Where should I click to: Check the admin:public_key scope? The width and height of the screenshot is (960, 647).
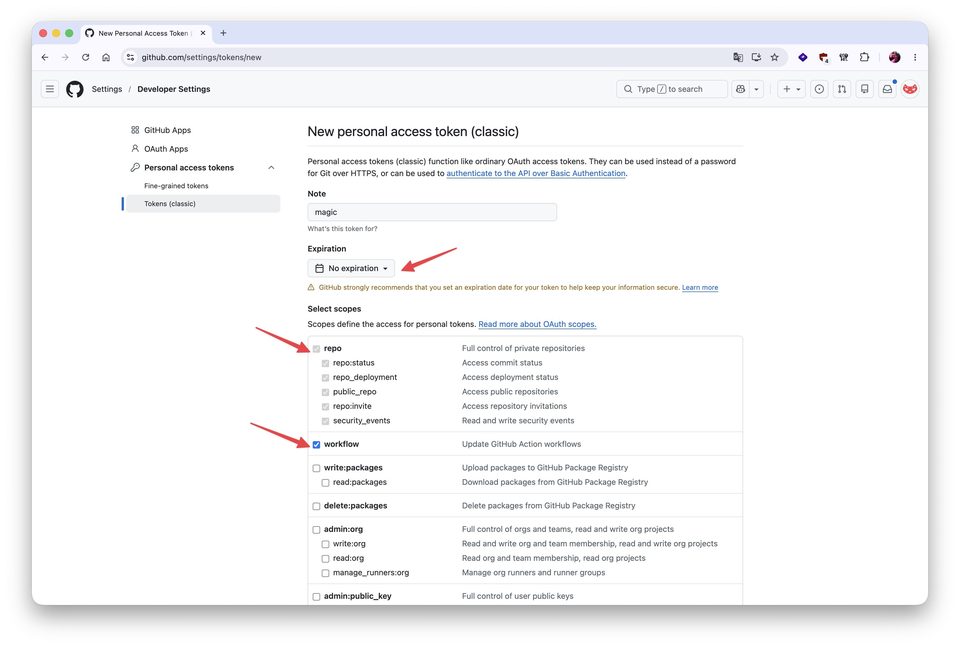click(317, 597)
